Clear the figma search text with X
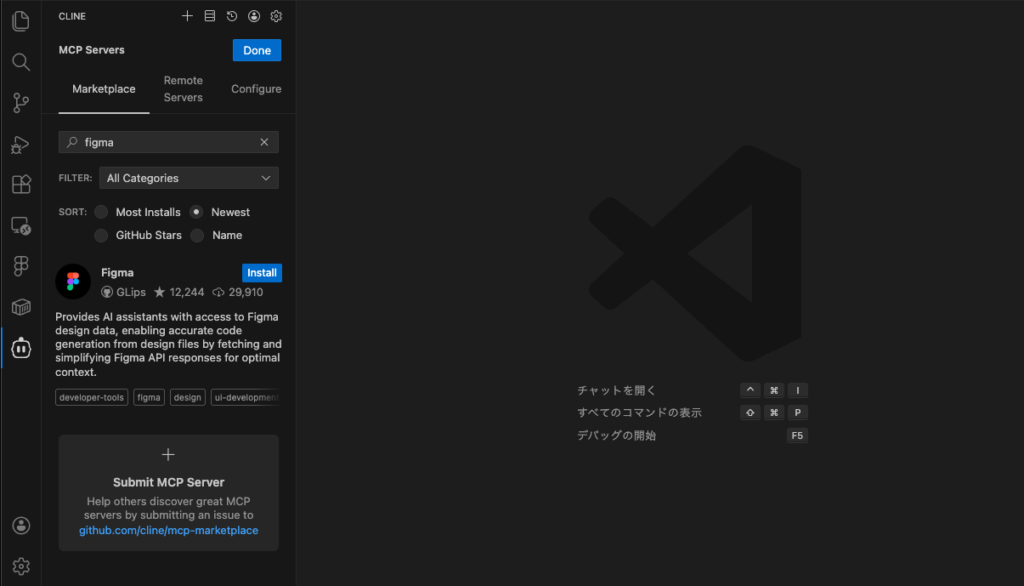 264,142
